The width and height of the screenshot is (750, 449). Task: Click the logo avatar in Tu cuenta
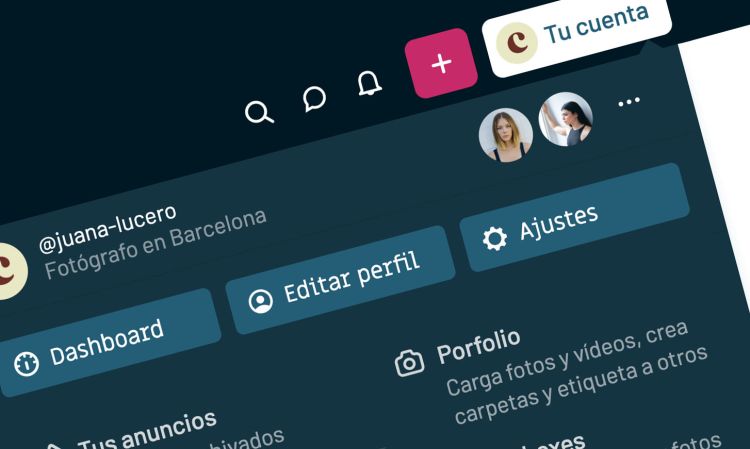pos(517,43)
